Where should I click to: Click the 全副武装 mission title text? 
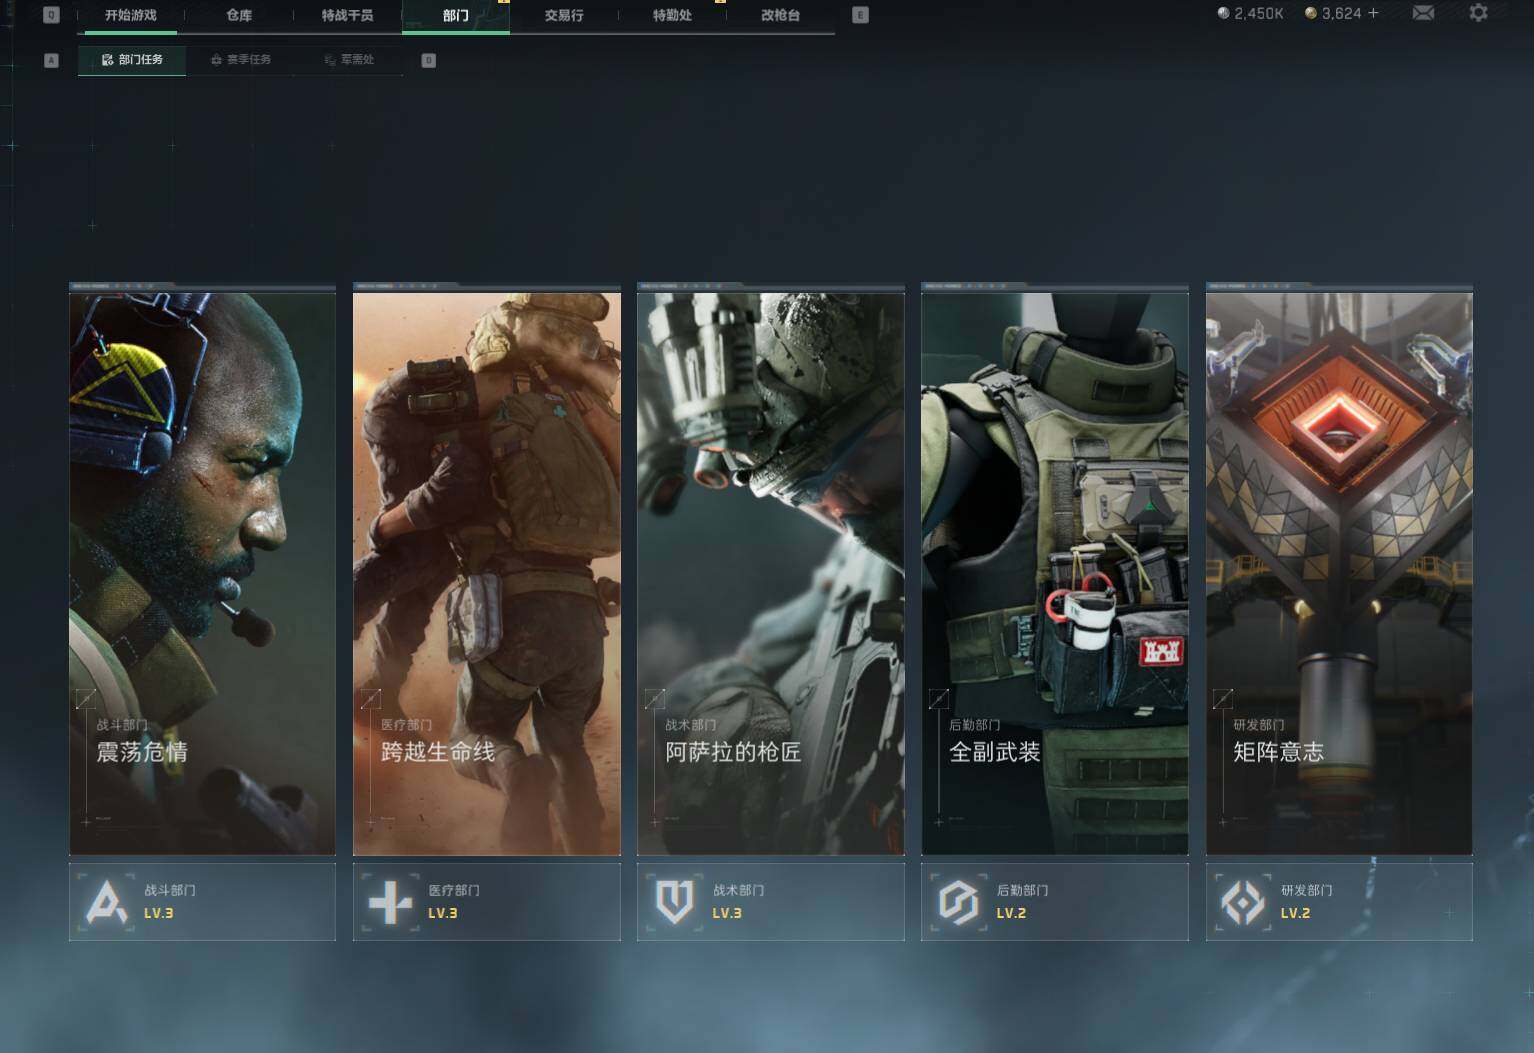[x=995, y=752]
